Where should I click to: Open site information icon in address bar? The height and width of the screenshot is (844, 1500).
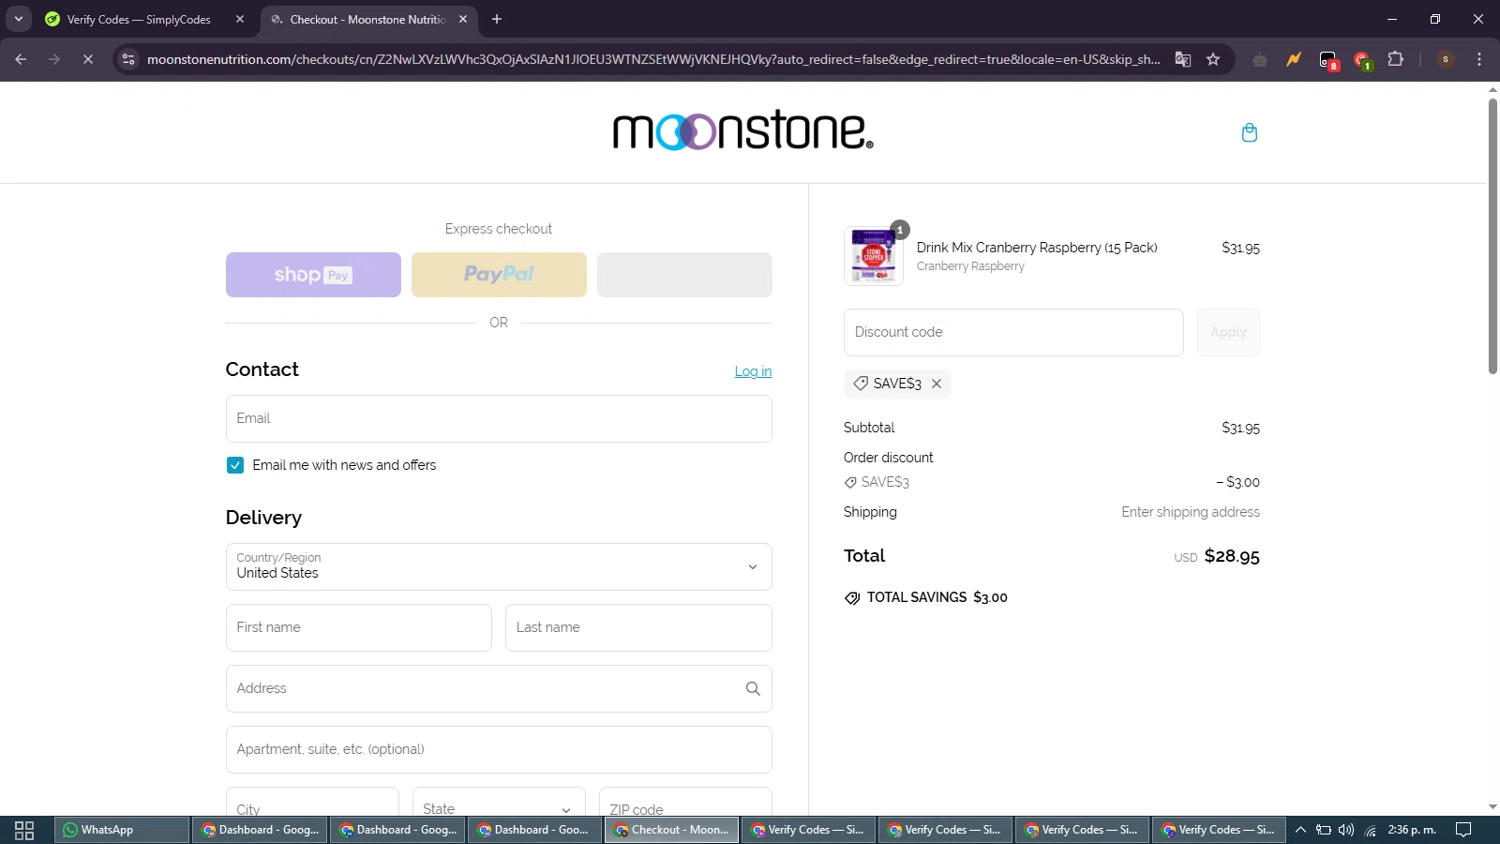tap(128, 60)
